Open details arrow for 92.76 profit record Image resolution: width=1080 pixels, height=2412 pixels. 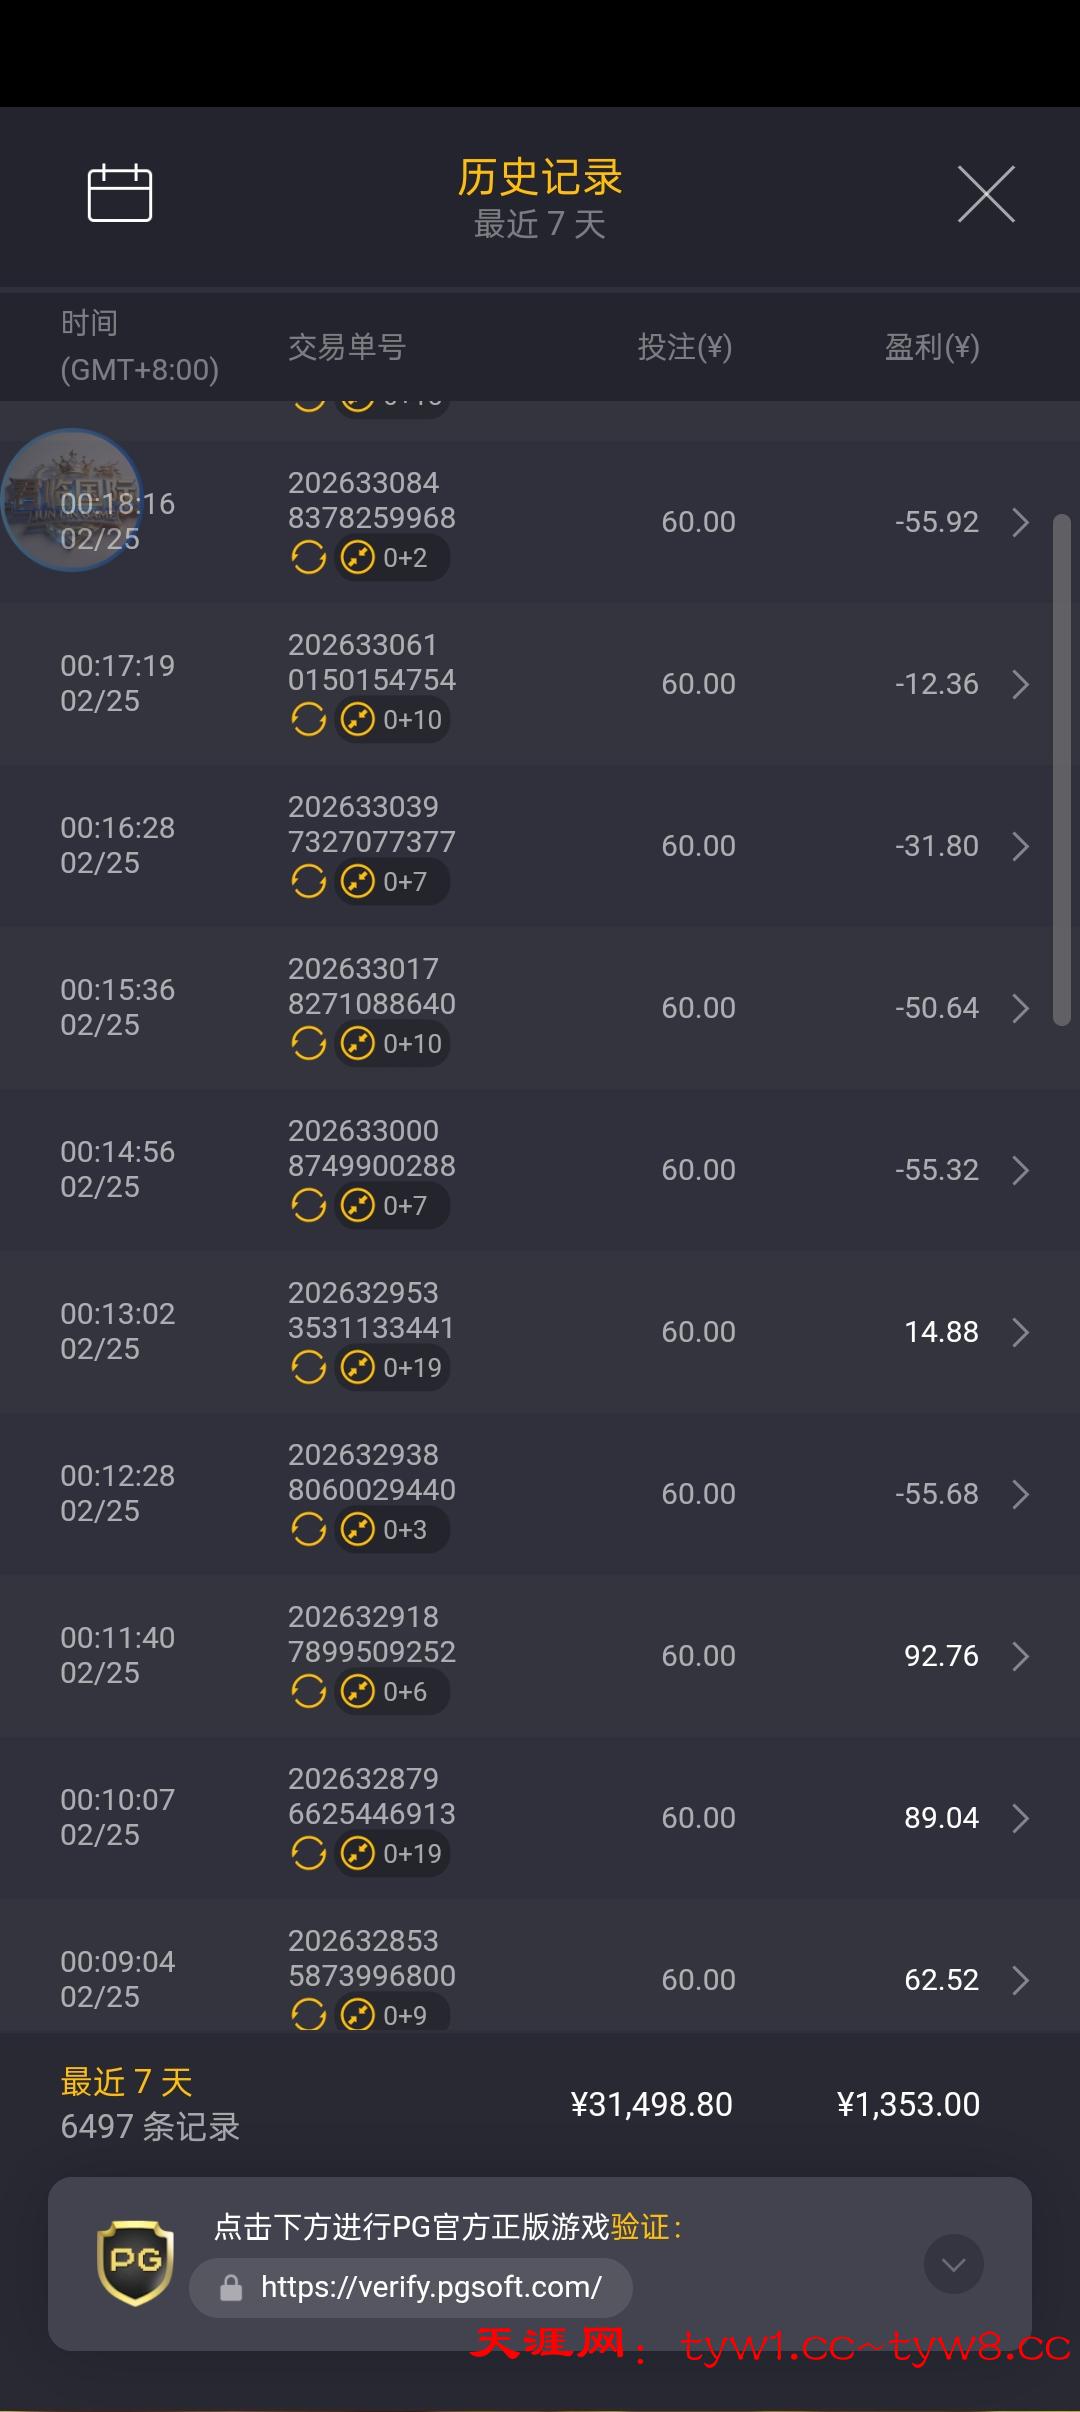(1020, 1656)
